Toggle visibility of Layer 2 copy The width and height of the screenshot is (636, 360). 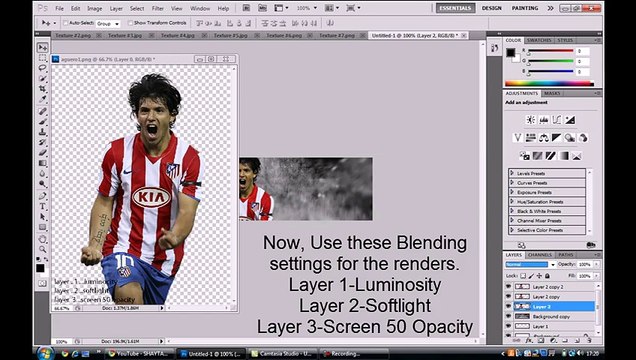click(509, 296)
